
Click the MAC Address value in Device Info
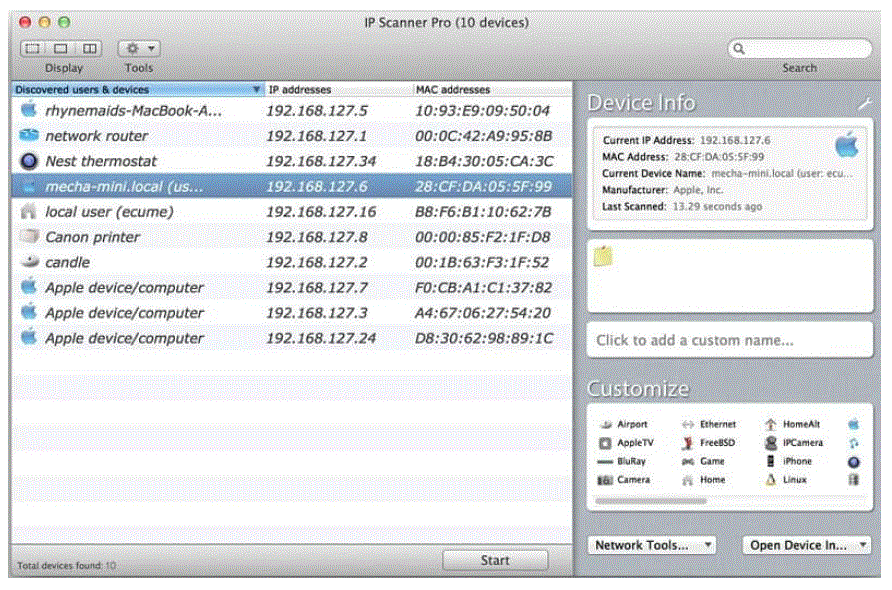[719, 156]
